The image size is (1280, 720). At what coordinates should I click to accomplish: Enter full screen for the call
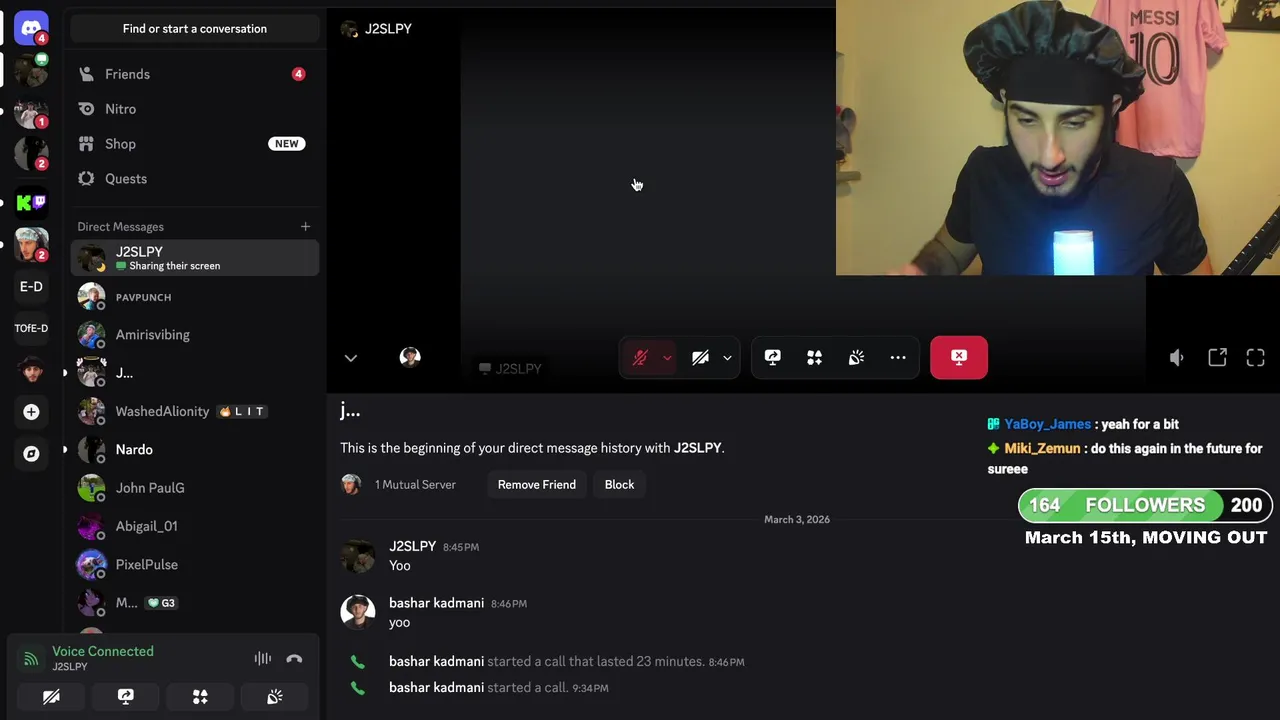point(1256,358)
